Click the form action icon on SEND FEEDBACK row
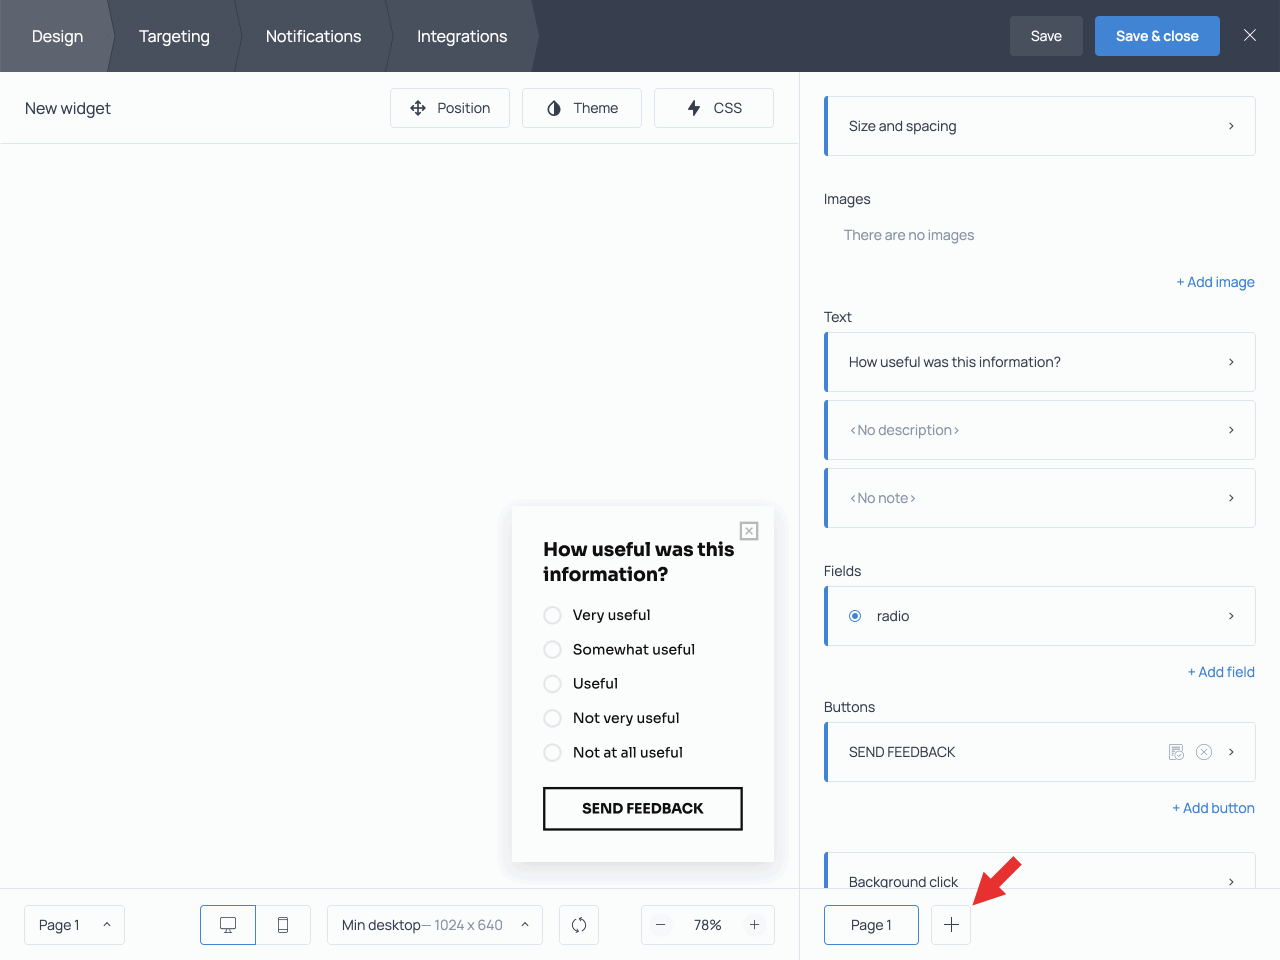 [x=1176, y=752]
